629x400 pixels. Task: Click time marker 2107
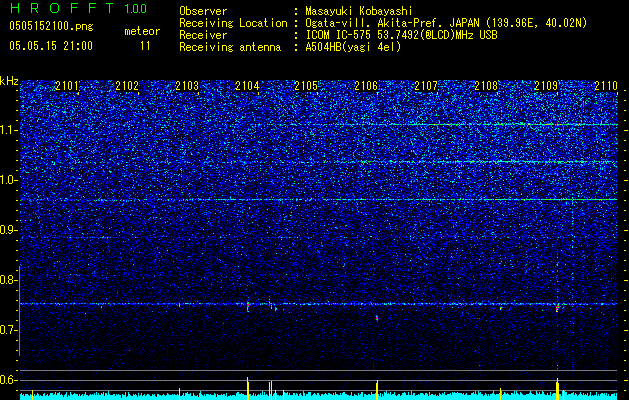click(426, 85)
